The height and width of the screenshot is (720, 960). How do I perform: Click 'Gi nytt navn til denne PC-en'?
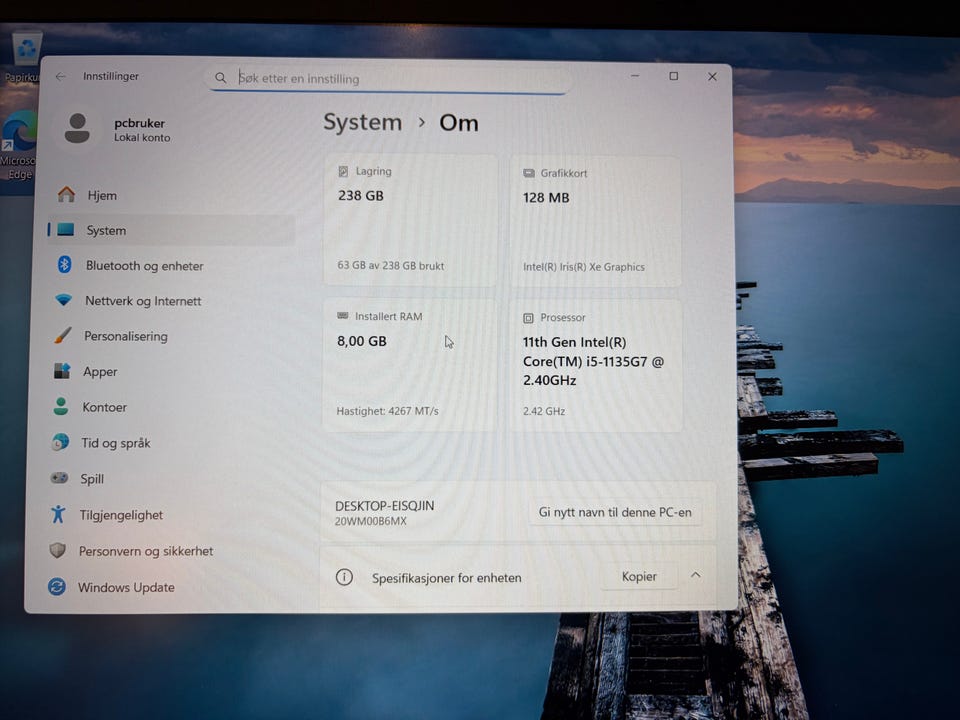[615, 512]
